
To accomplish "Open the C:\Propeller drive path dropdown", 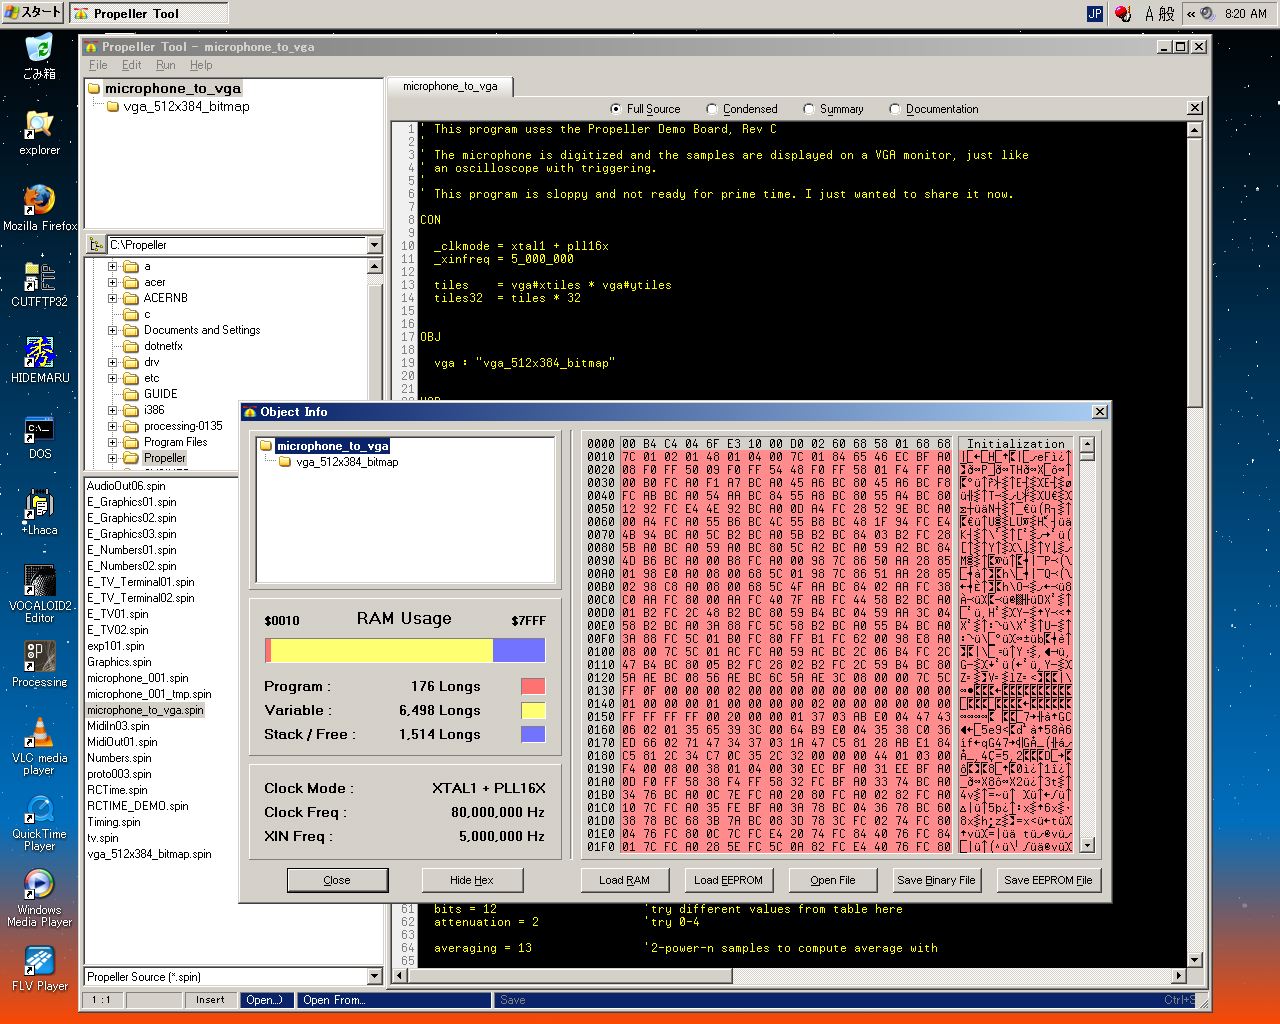I will 374,245.
